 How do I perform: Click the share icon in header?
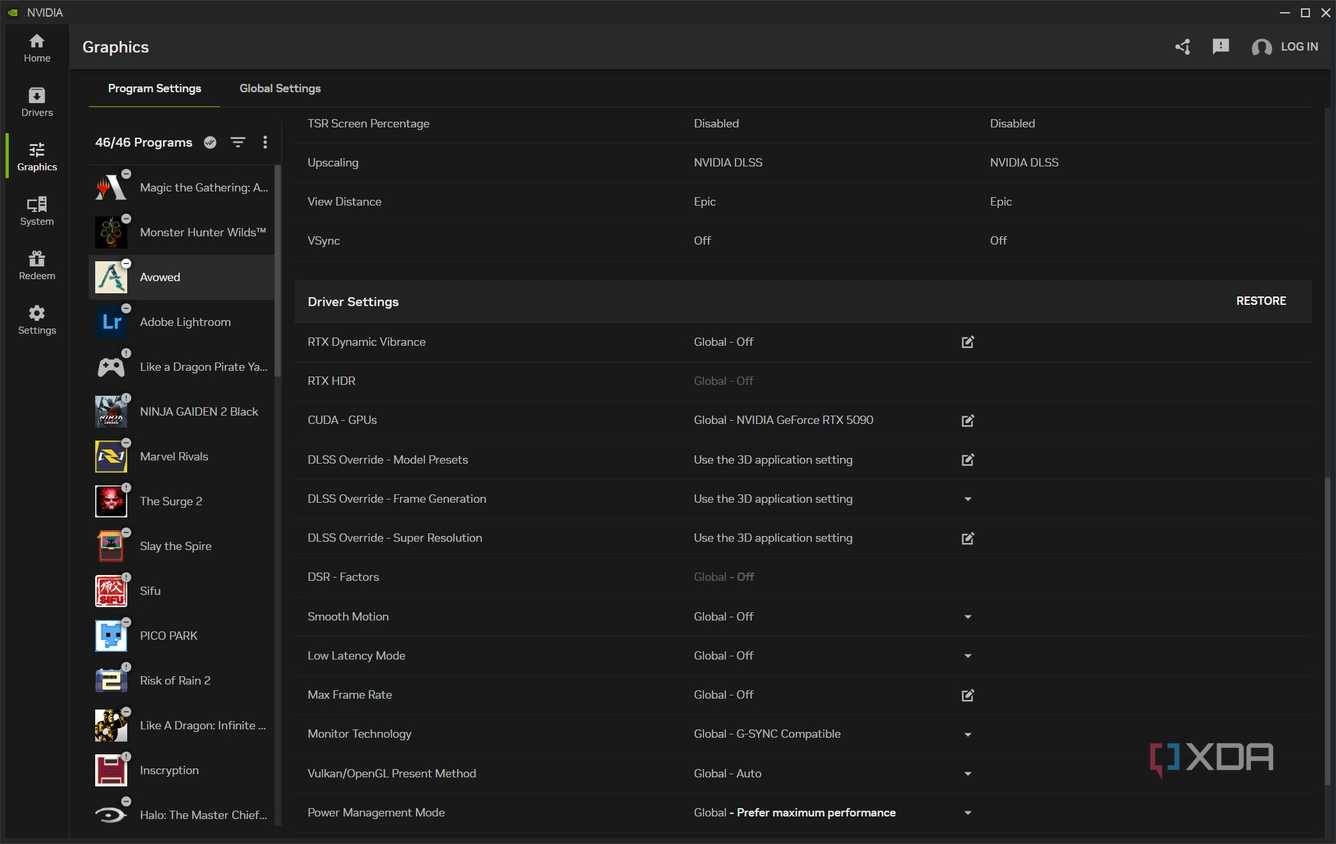coord(1183,47)
